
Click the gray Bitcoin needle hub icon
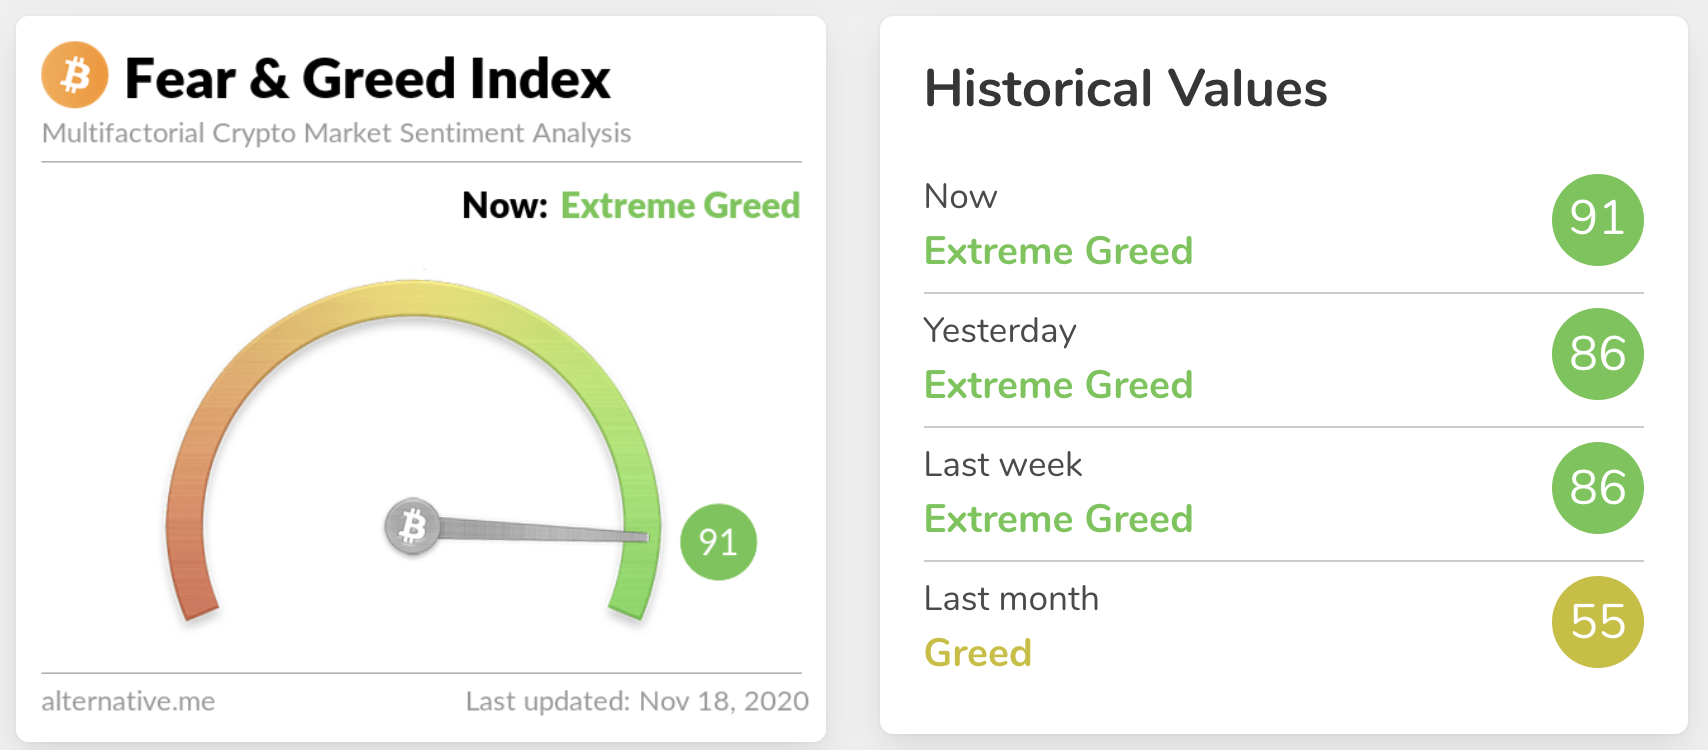[412, 525]
